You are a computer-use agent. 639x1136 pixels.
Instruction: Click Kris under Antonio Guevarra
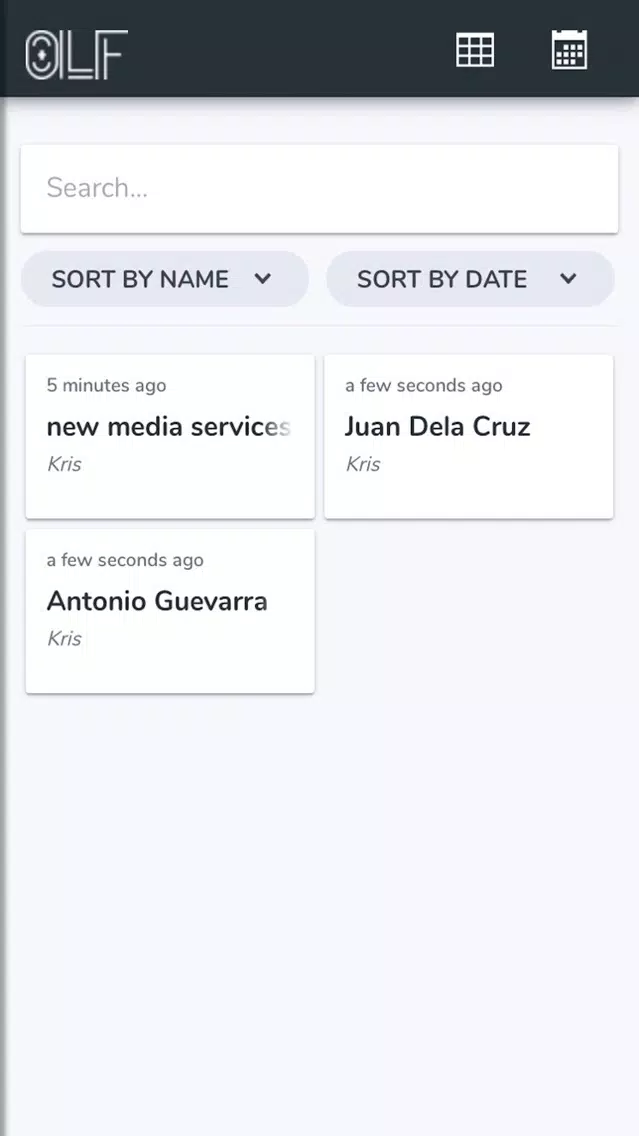pyautogui.click(x=64, y=638)
